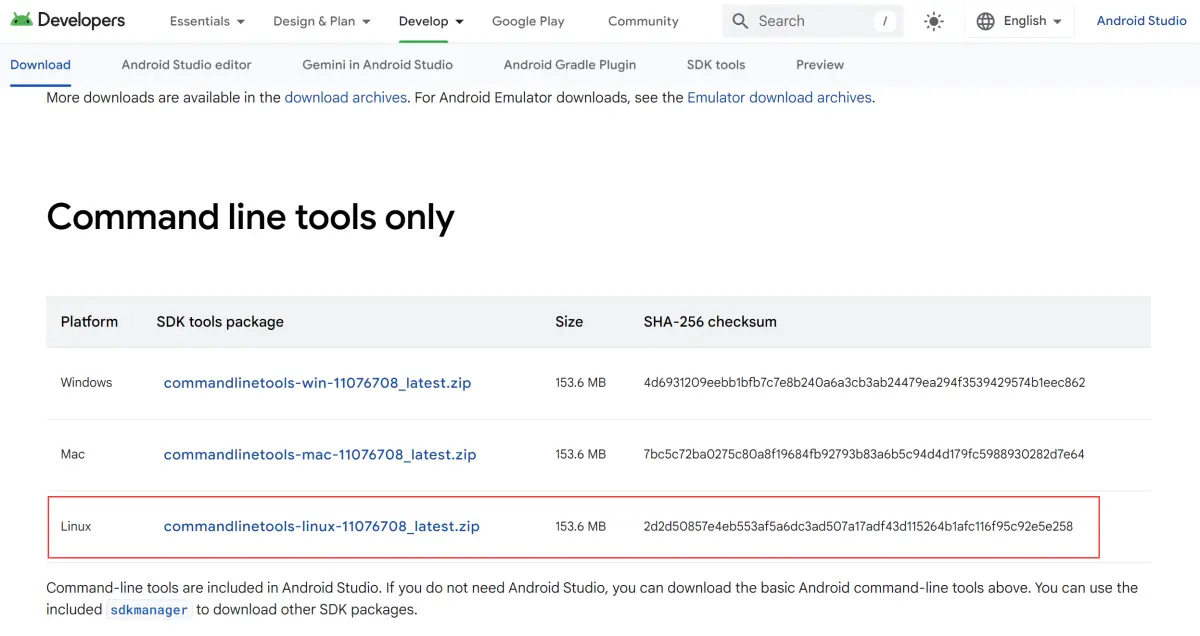
Task: Switch to the Preview tab
Action: click(820, 64)
